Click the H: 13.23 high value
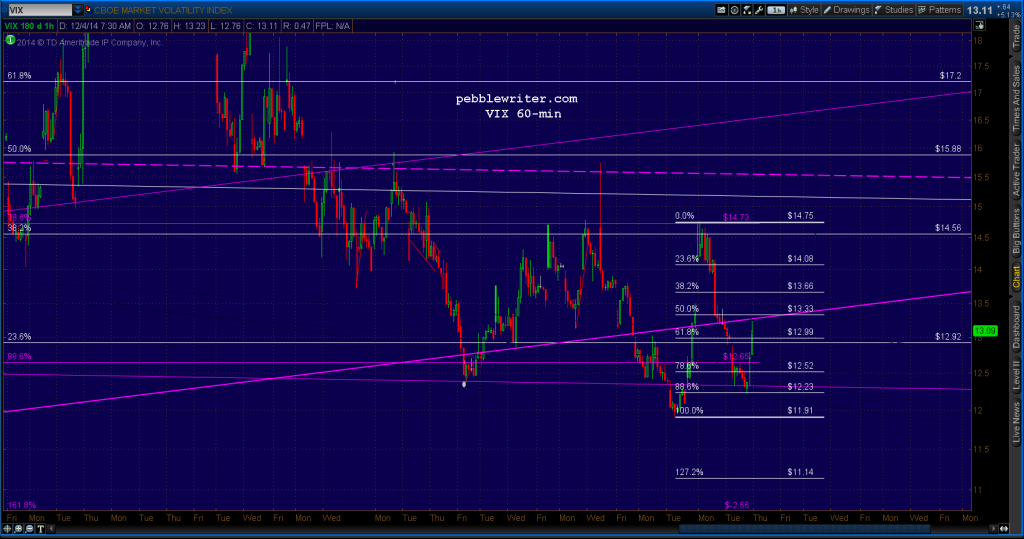The height and width of the screenshot is (539, 1024). coord(189,26)
